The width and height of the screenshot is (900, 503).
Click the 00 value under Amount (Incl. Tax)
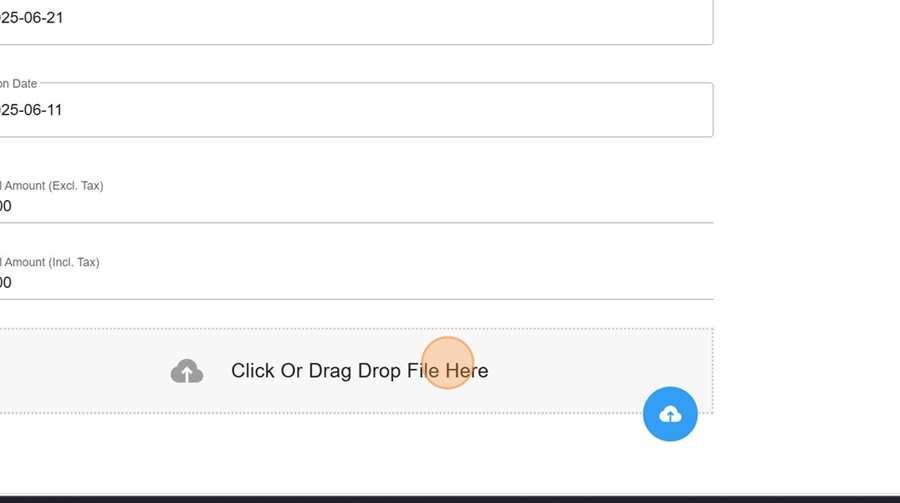pos(6,283)
